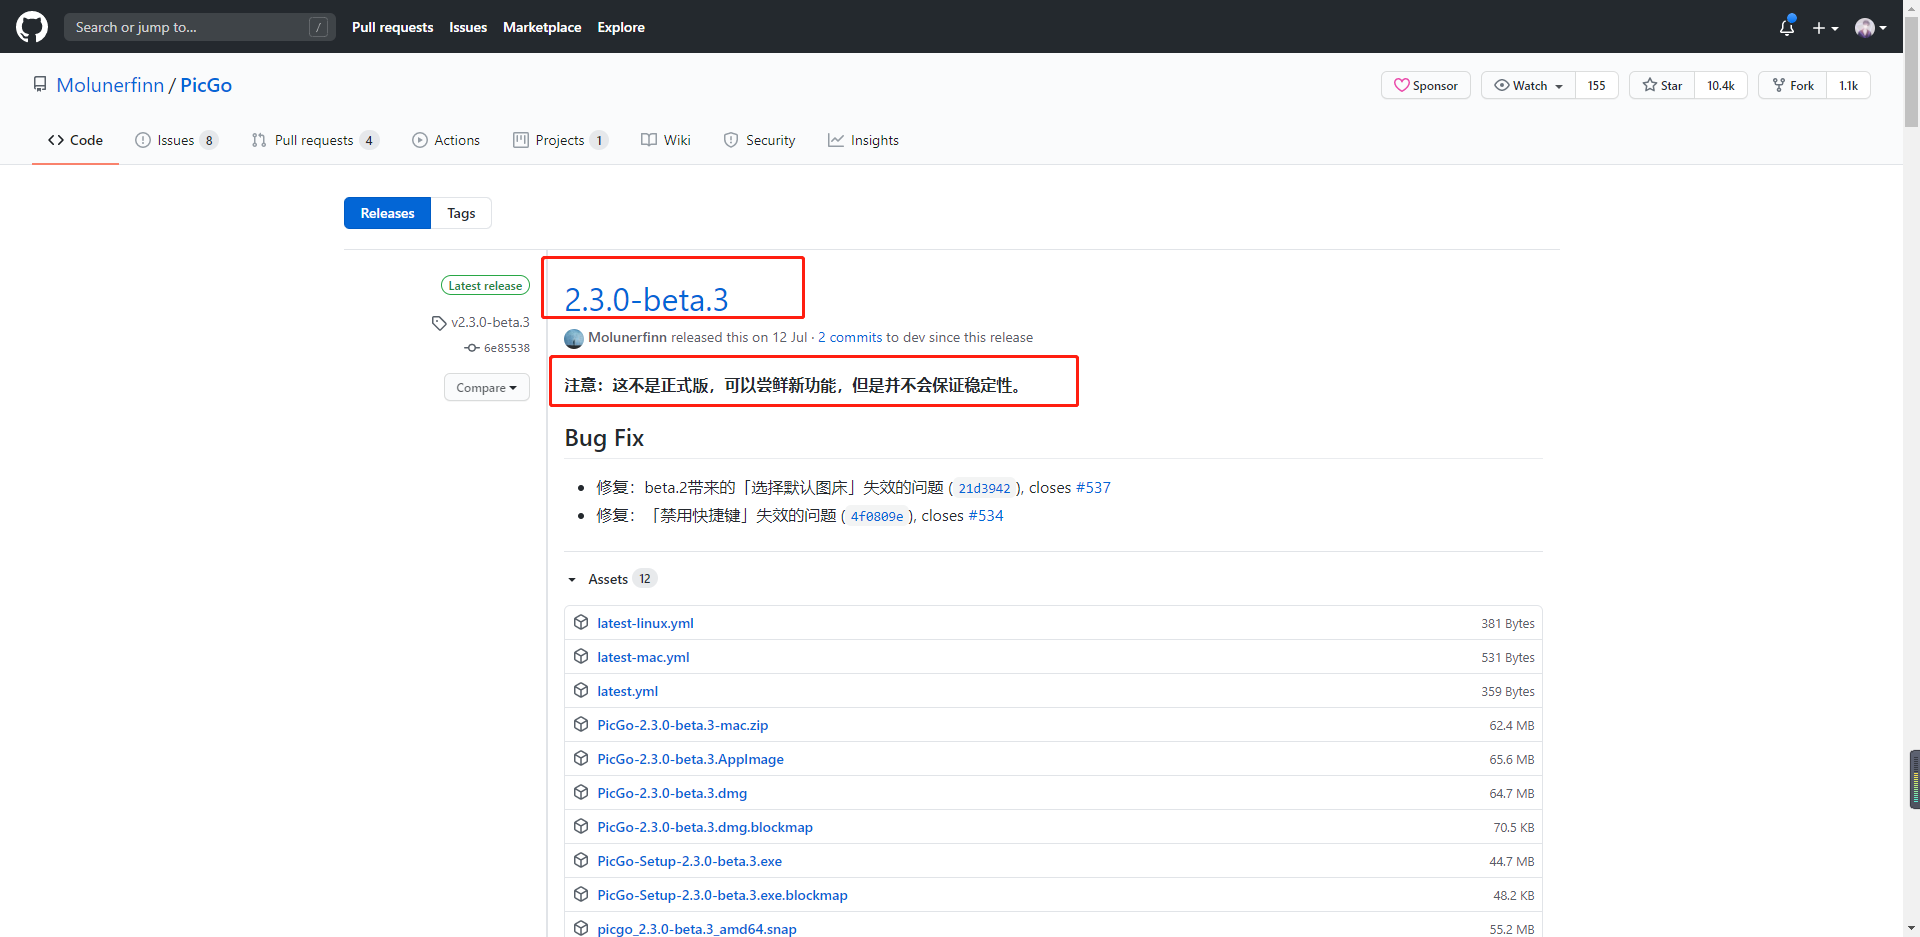Image resolution: width=1920 pixels, height=937 pixels.
Task: Open the 6e85538 commit hash link
Action: [507, 348]
